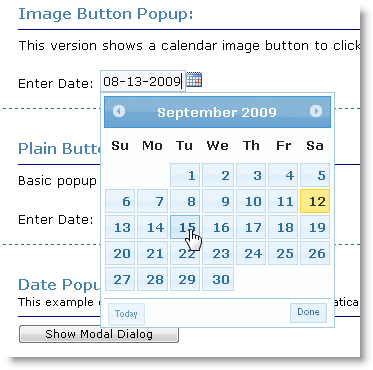Select day 19 on Saturday column
373x370 pixels.
point(315,227)
